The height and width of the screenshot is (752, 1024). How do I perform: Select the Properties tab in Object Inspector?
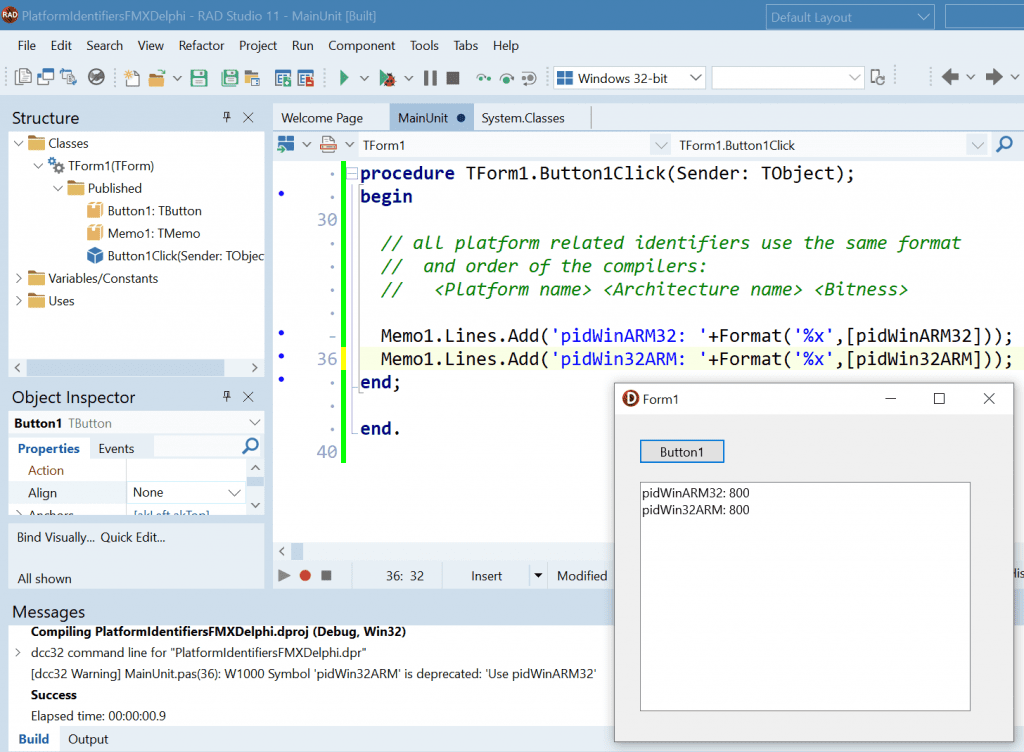pos(48,448)
